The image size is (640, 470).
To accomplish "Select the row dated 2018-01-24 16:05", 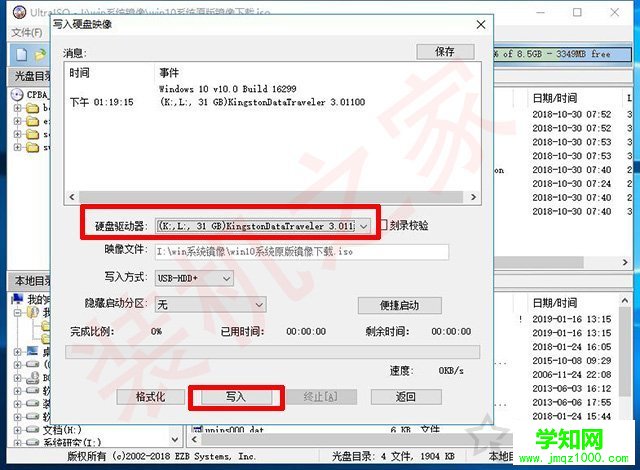I will click(571, 347).
